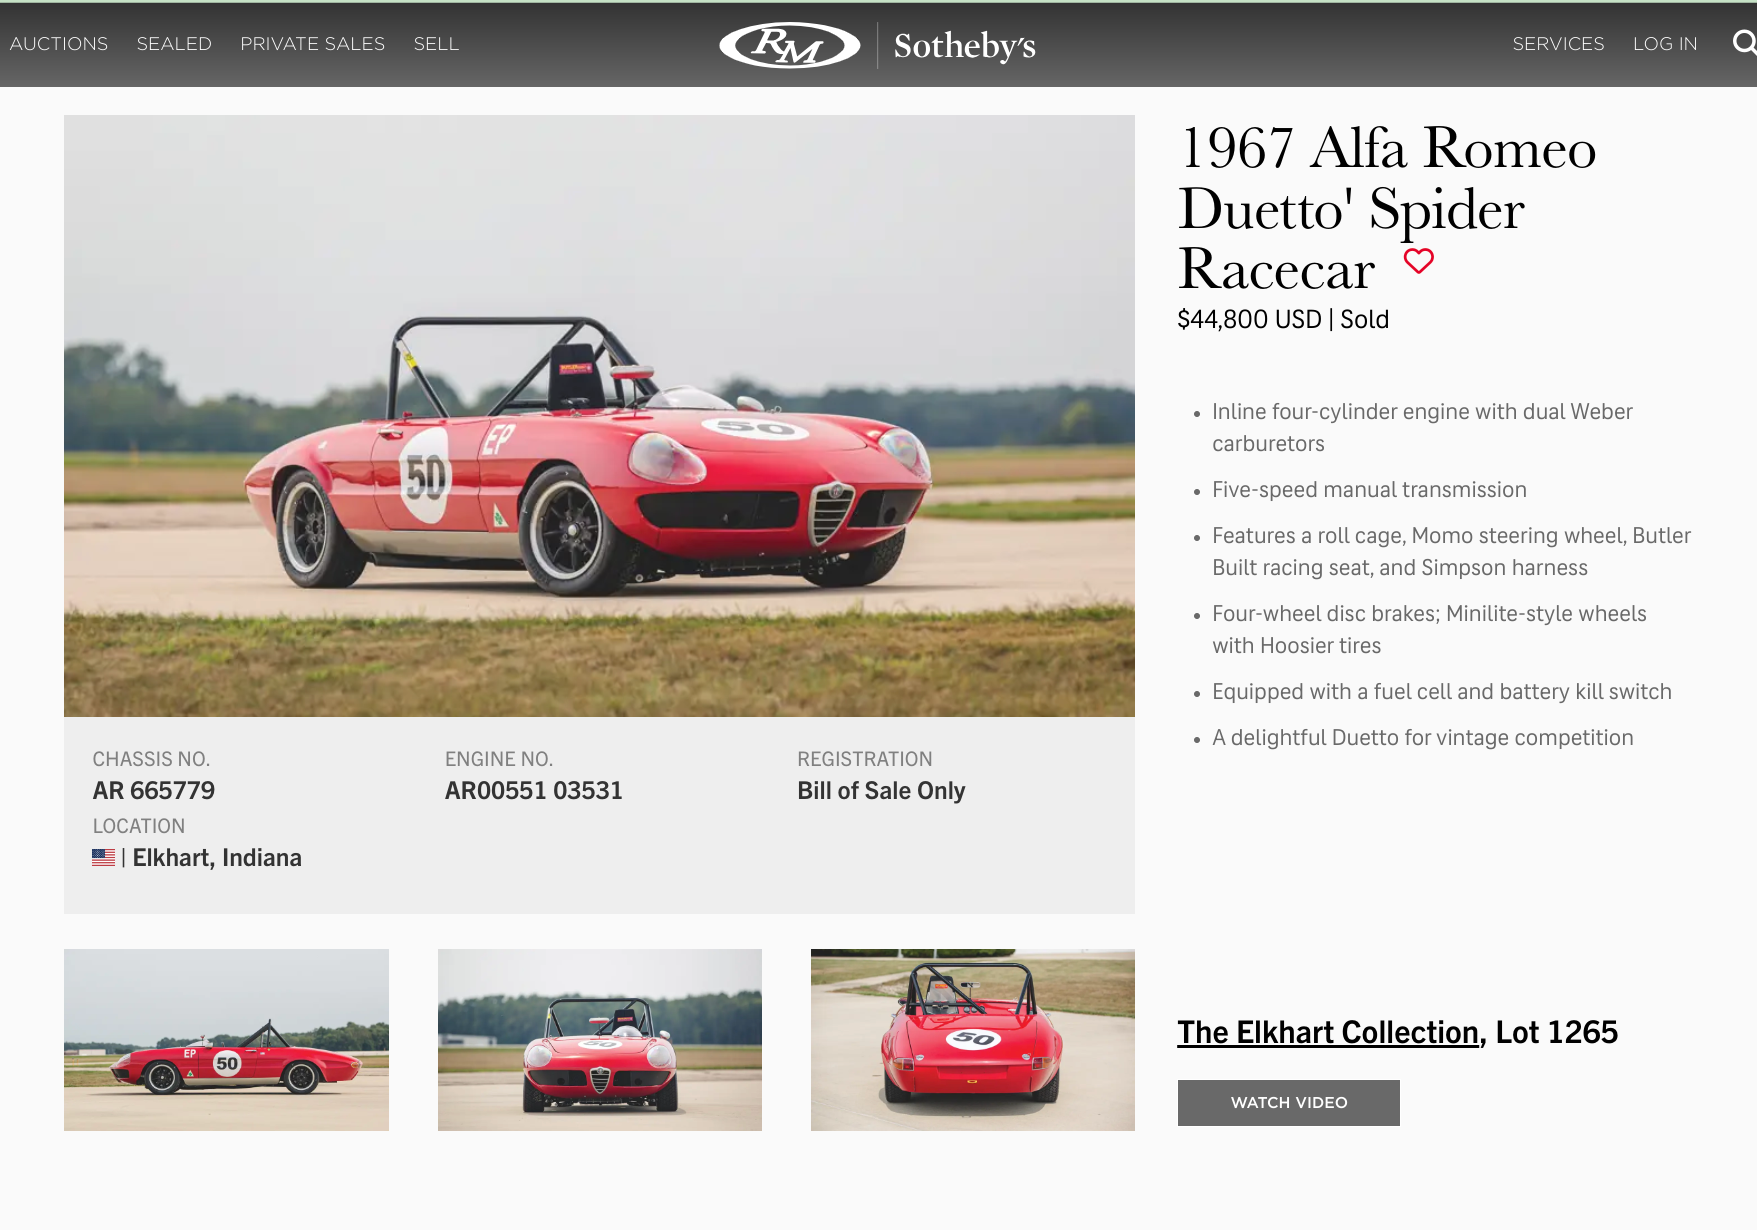Click the chassis number AR 665779

pos(154,791)
